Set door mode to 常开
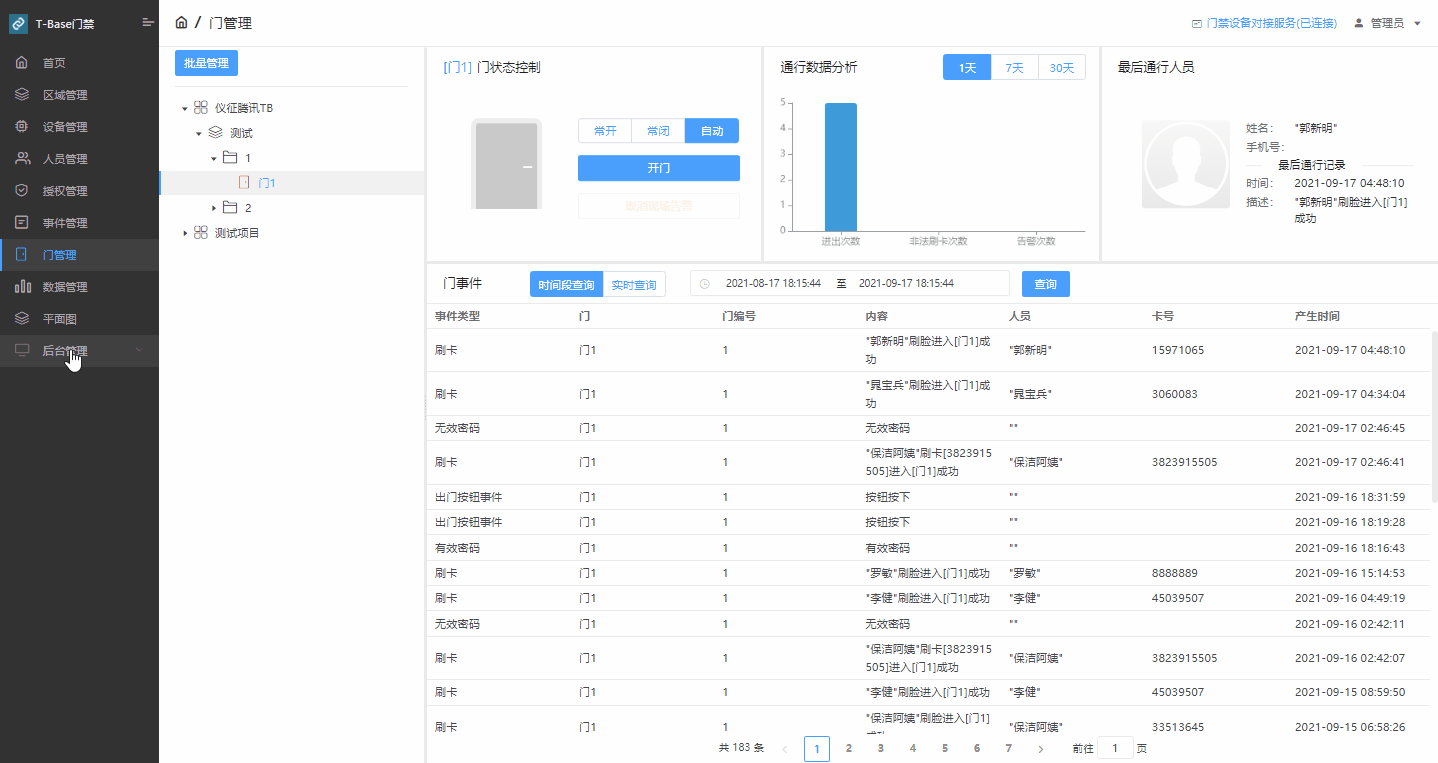Image resolution: width=1438 pixels, height=763 pixels. pyautogui.click(x=605, y=131)
